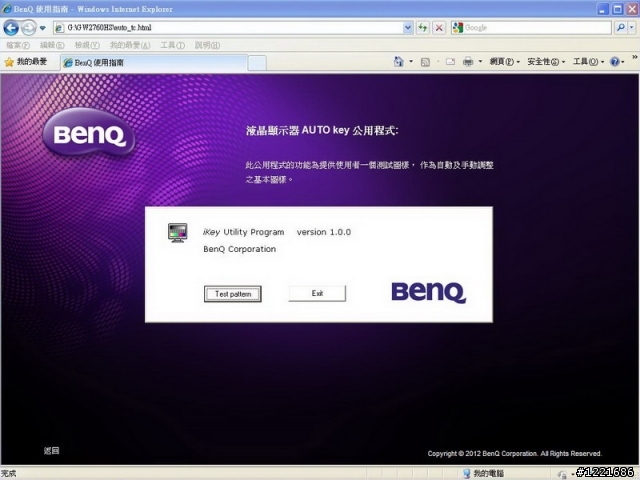The width and height of the screenshot is (640, 480).
Task: Click the Help question mark icon
Action: coord(615,62)
